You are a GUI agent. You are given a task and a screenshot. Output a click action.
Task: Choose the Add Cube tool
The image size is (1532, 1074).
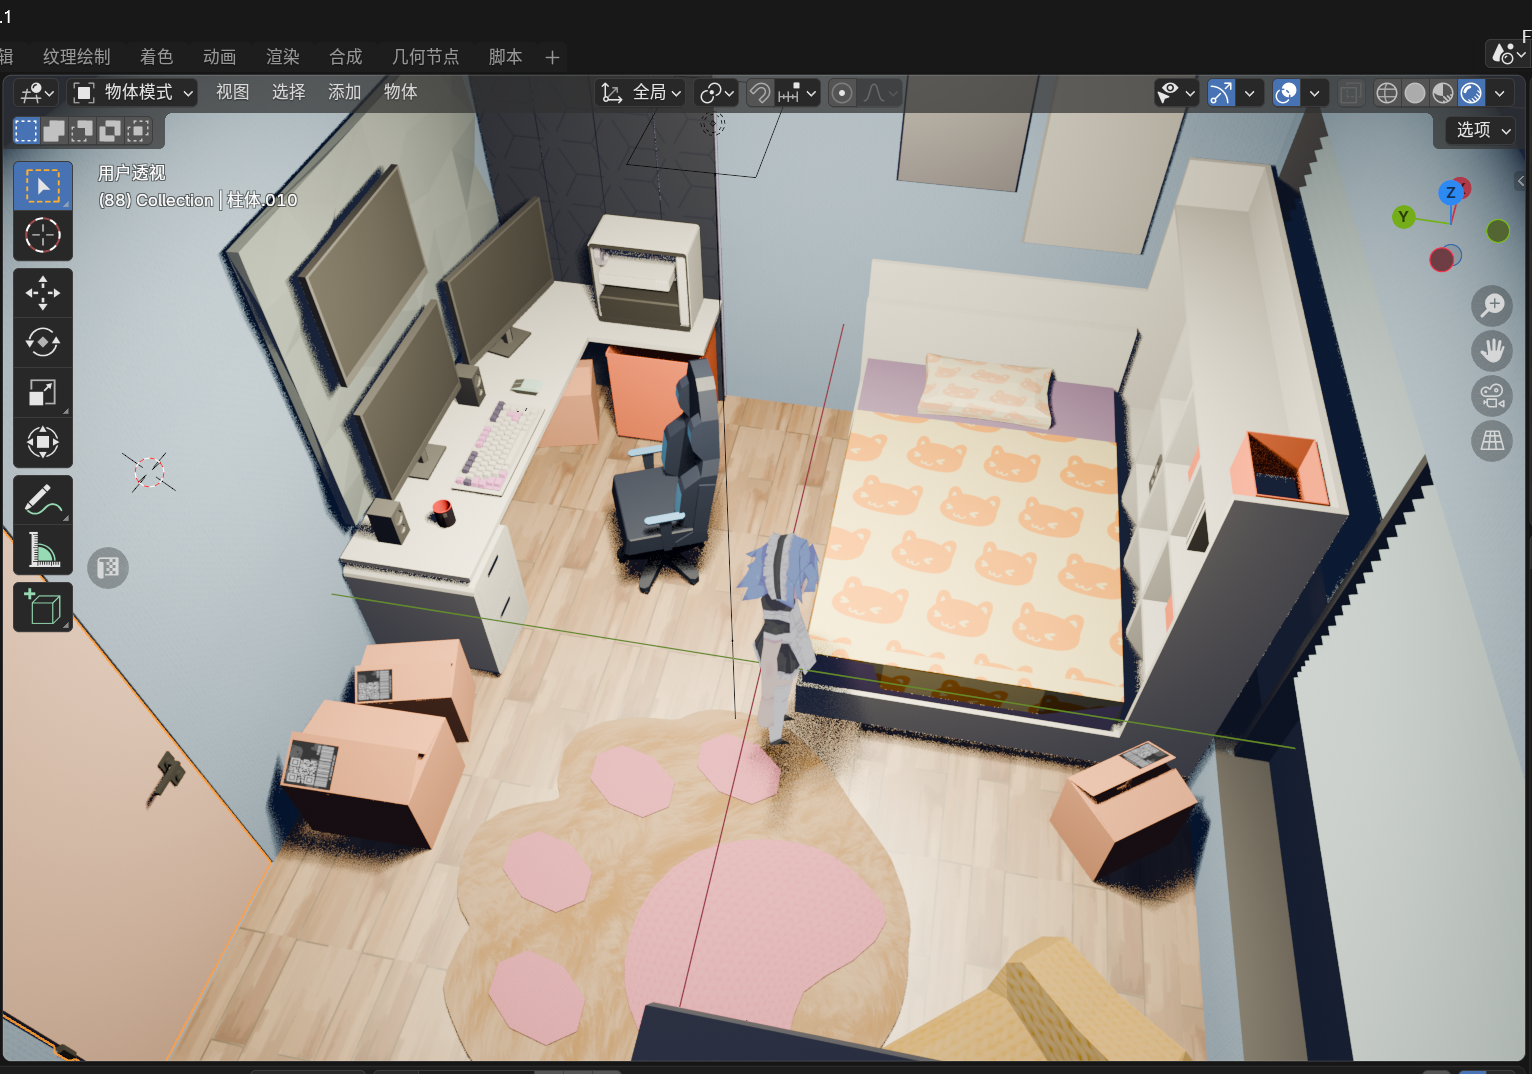(42, 607)
